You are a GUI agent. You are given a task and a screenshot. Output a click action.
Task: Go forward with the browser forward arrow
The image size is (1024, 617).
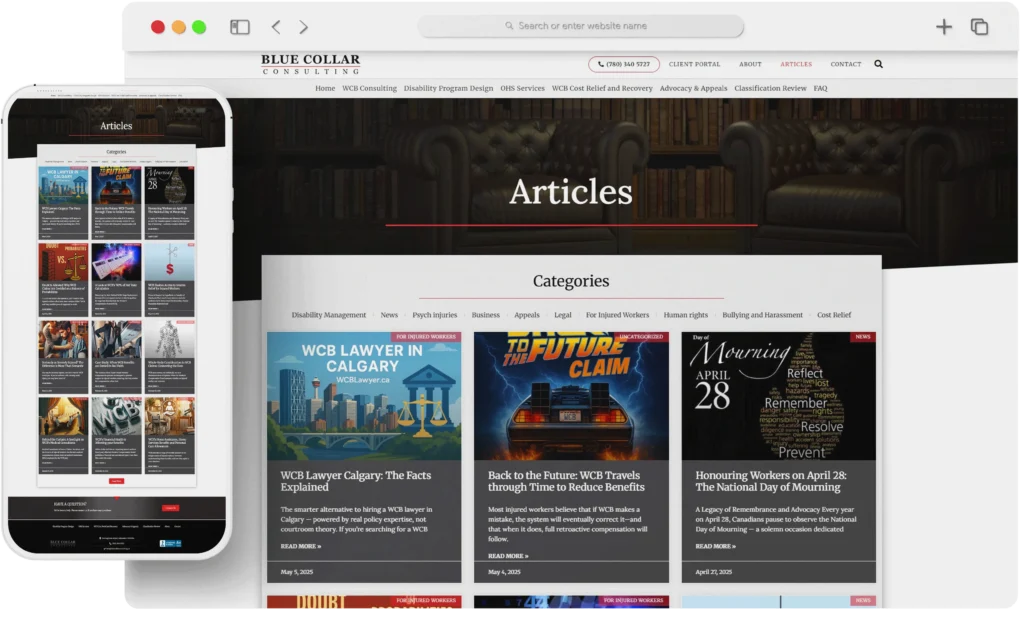coord(304,27)
